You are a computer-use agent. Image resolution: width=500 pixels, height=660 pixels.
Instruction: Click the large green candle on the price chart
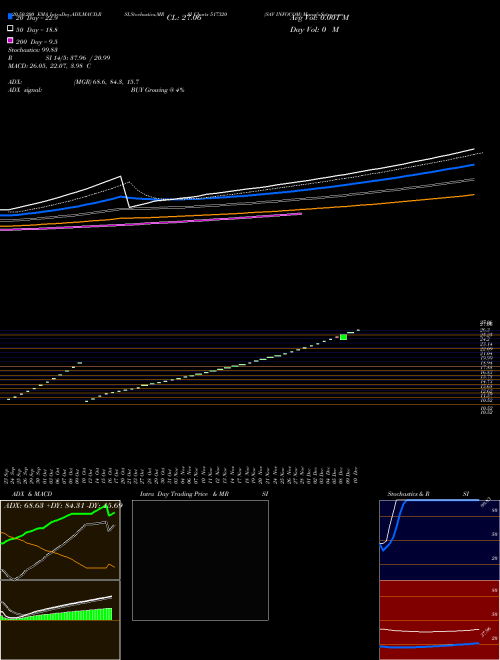tap(343, 337)
